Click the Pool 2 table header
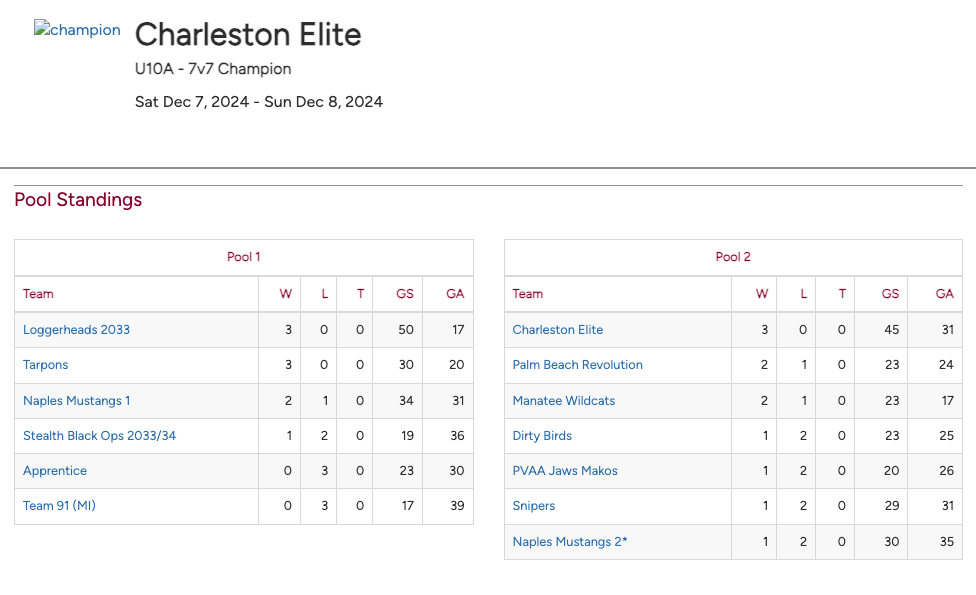Image resolution: width=976 pixels, height=595 pixels. point(733,257)
